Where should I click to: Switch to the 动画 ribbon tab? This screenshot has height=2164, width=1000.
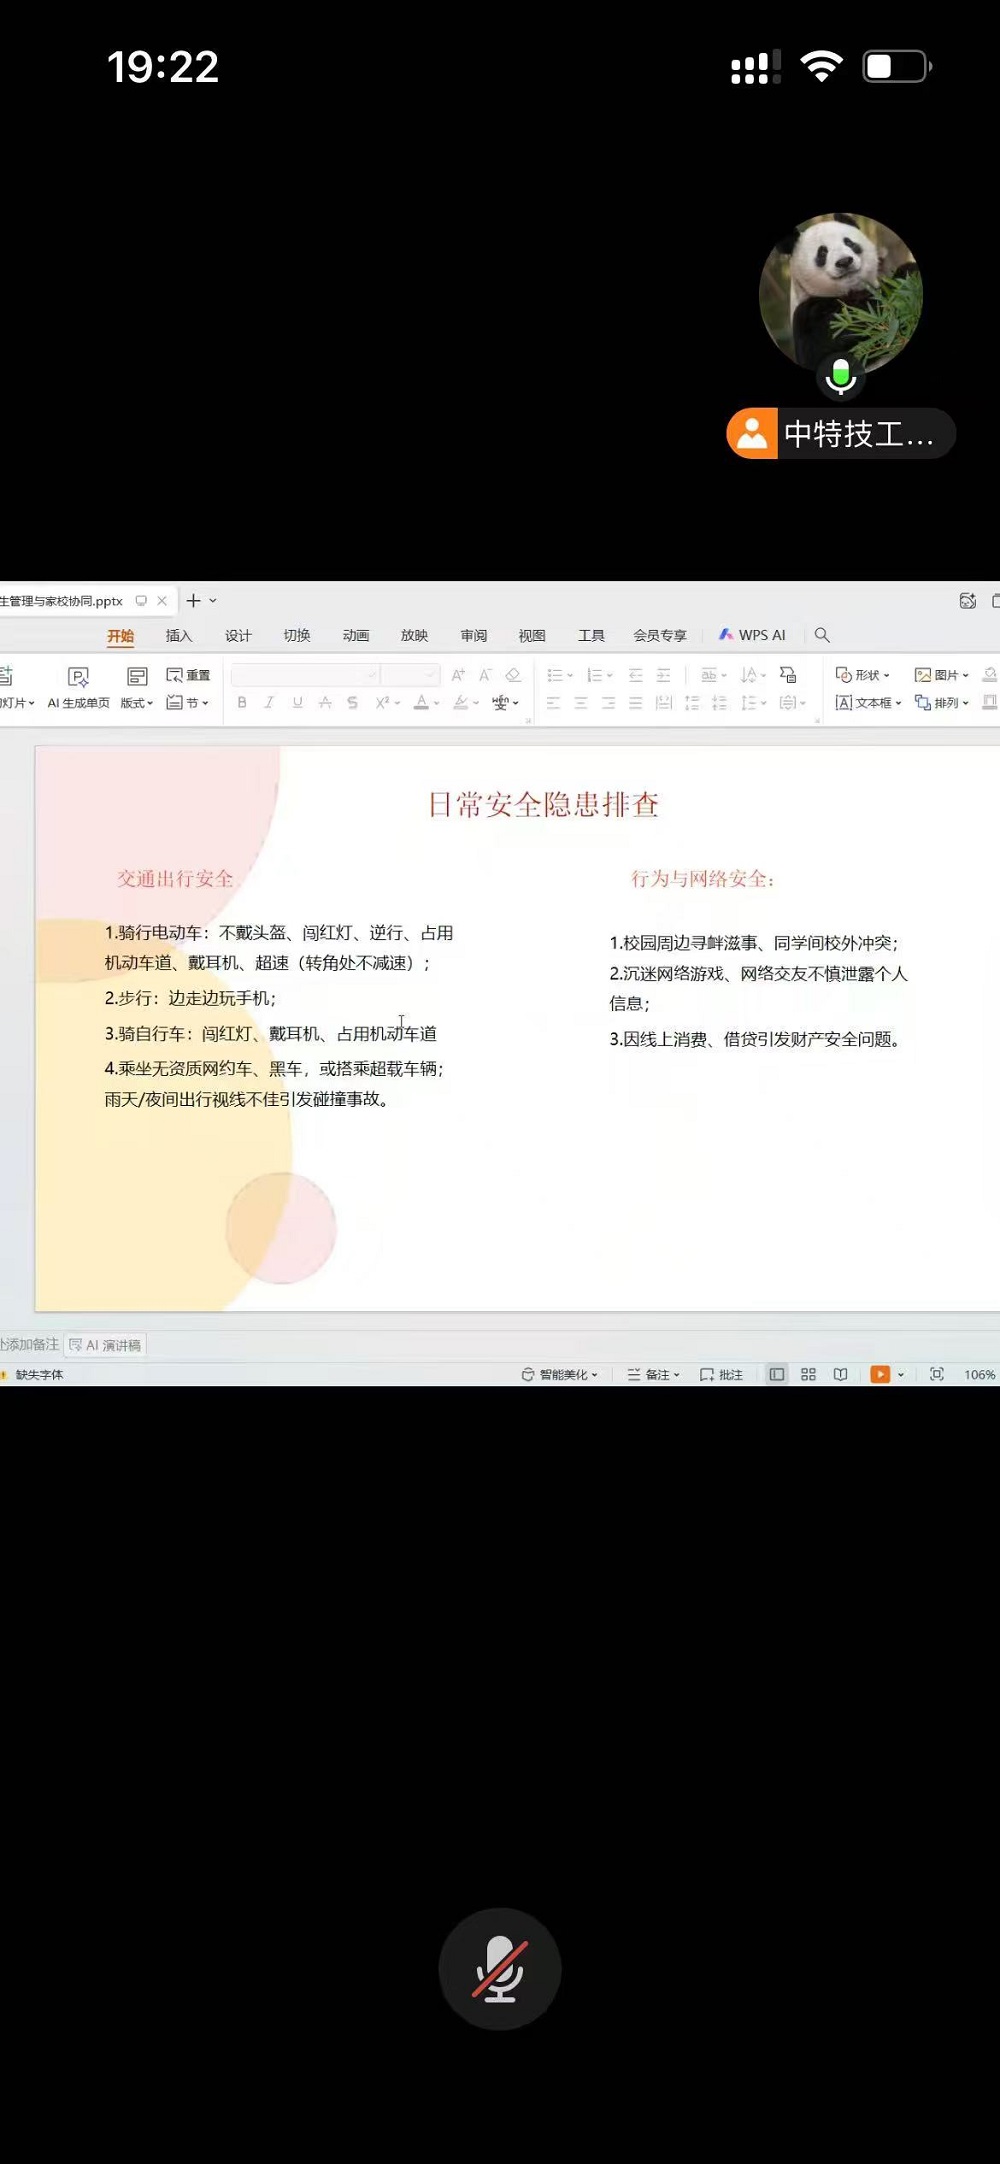[x=356, y=635]
